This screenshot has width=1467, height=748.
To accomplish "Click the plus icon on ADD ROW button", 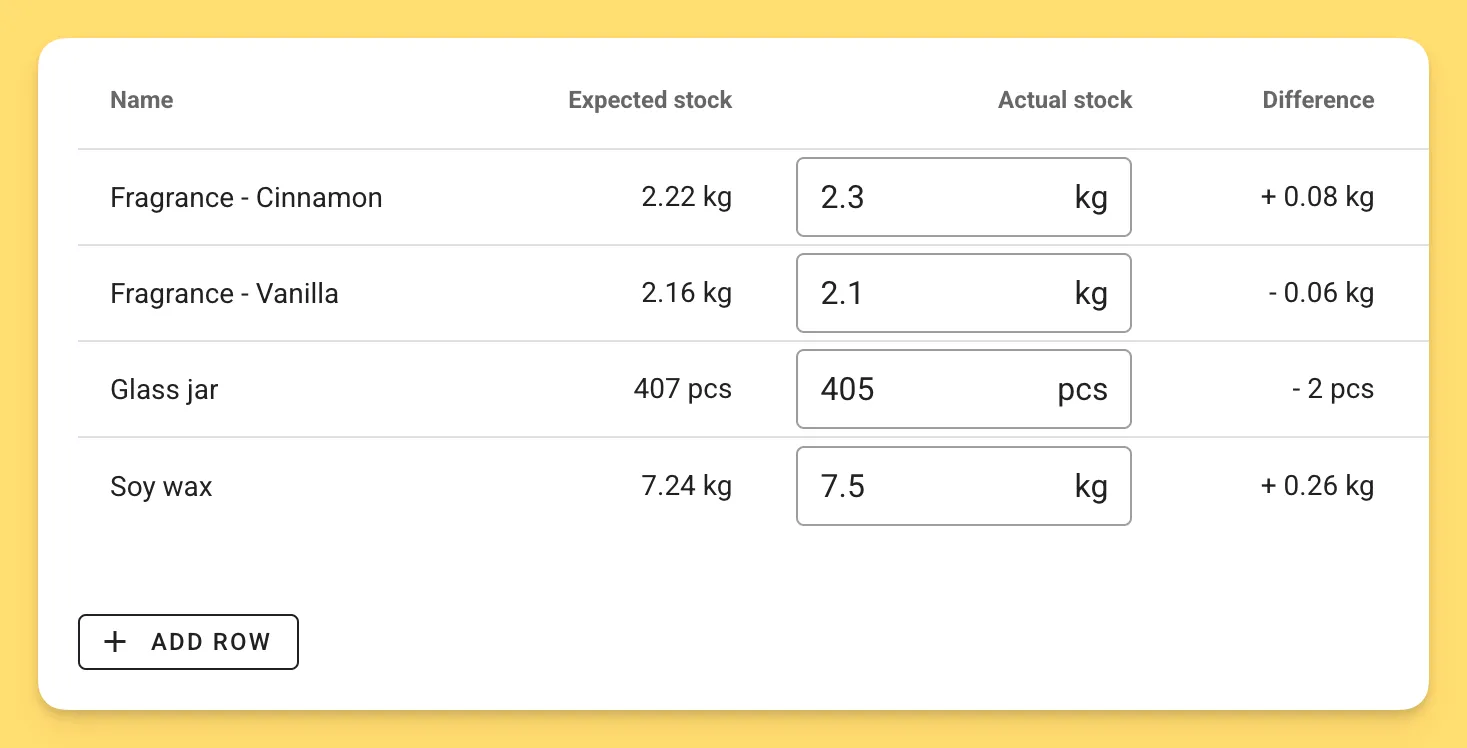I will (116, 641).
